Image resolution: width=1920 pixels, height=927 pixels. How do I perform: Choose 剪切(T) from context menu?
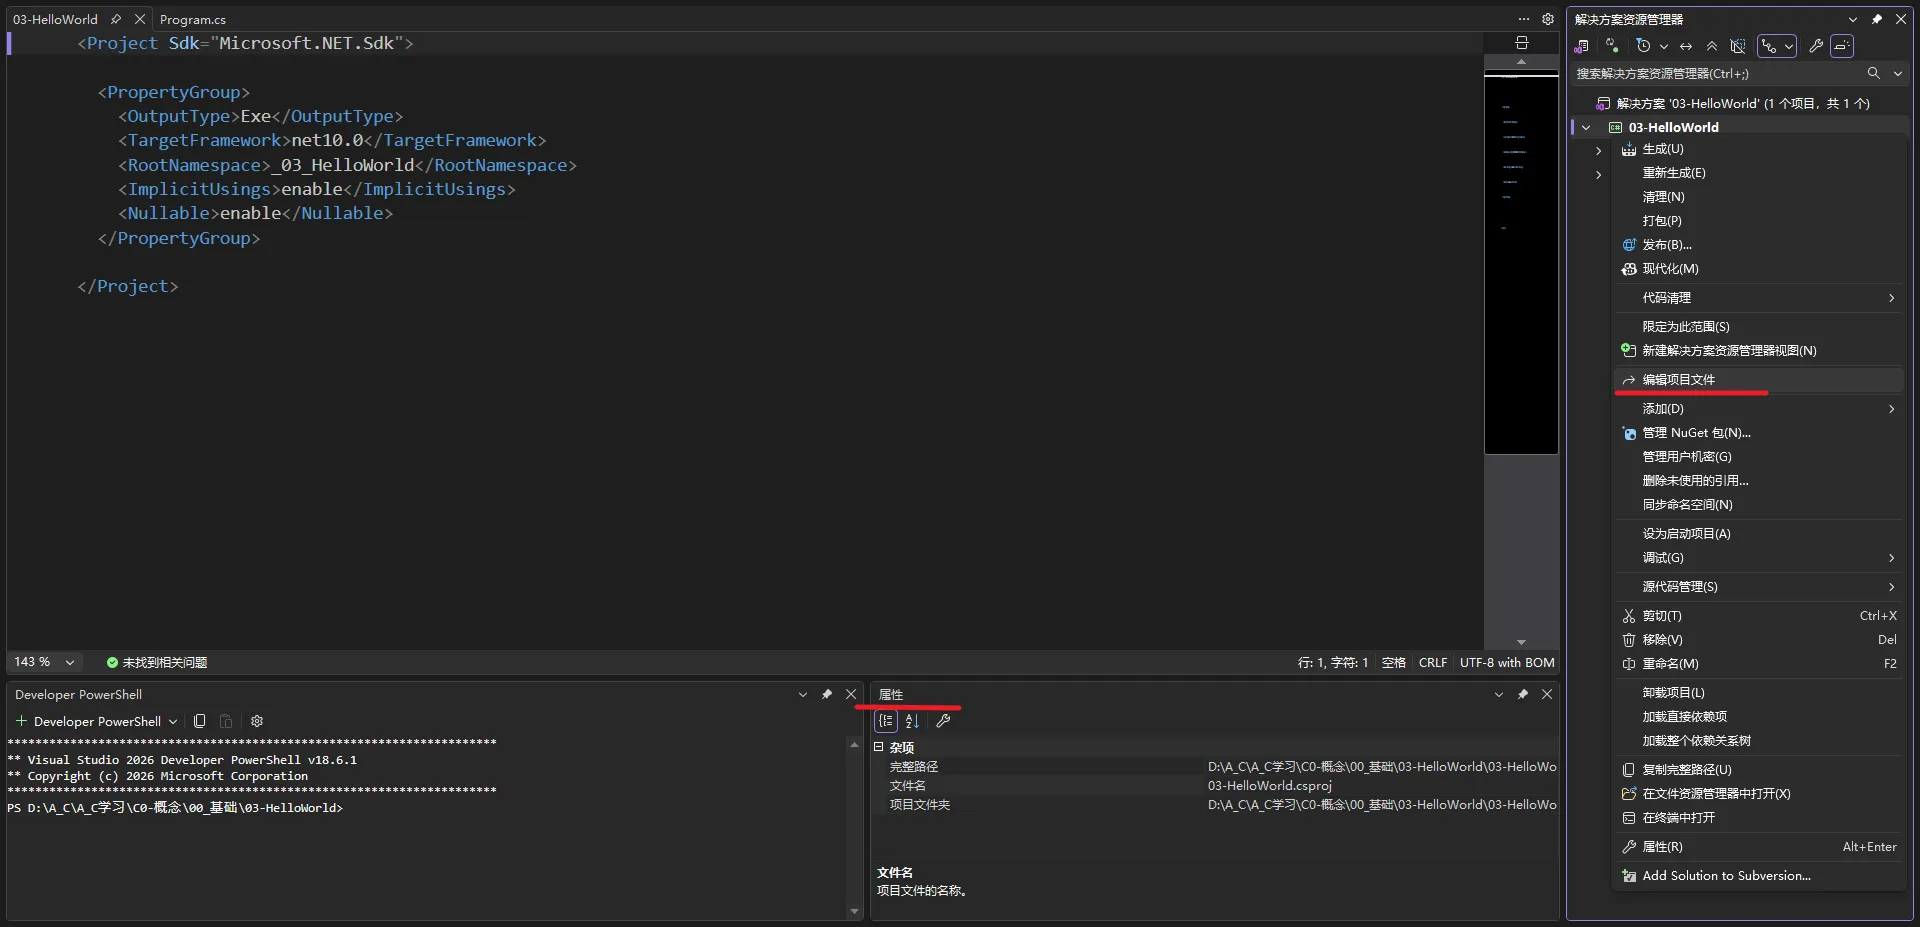[1758, 616]
